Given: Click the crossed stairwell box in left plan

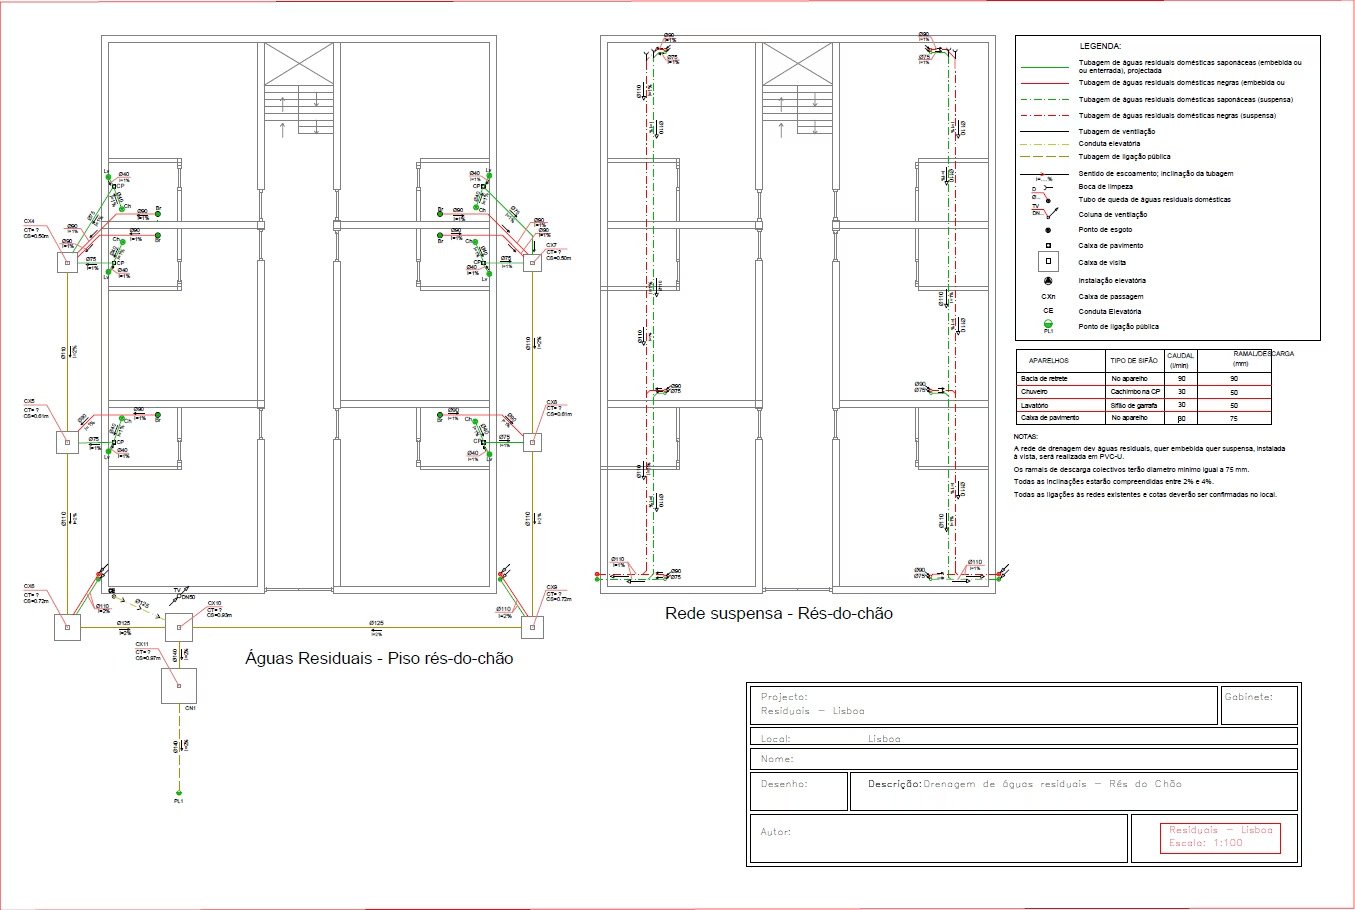Looking at the screenshot, I should [x=298, y=64].
